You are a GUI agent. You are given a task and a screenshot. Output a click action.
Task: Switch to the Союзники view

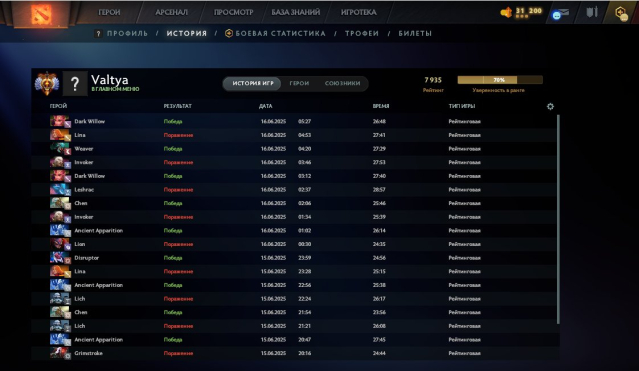(342, 83)
